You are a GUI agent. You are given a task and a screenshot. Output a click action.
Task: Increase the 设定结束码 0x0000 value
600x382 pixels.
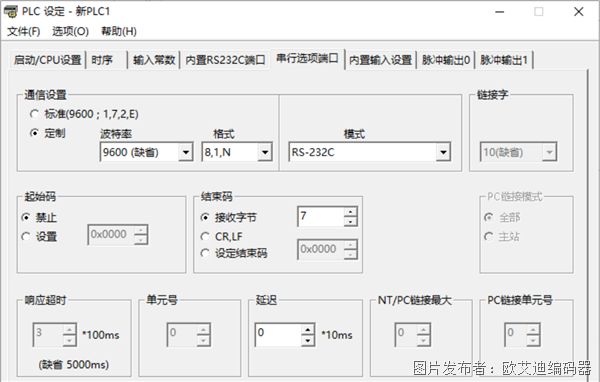pyautogui.click(x=350, y=245)
